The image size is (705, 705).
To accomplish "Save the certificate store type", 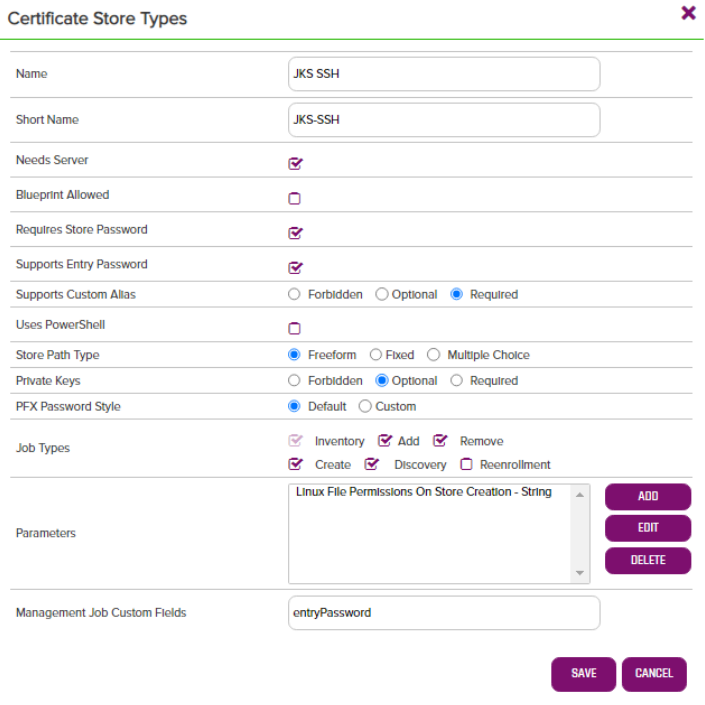I will point(583,673).
